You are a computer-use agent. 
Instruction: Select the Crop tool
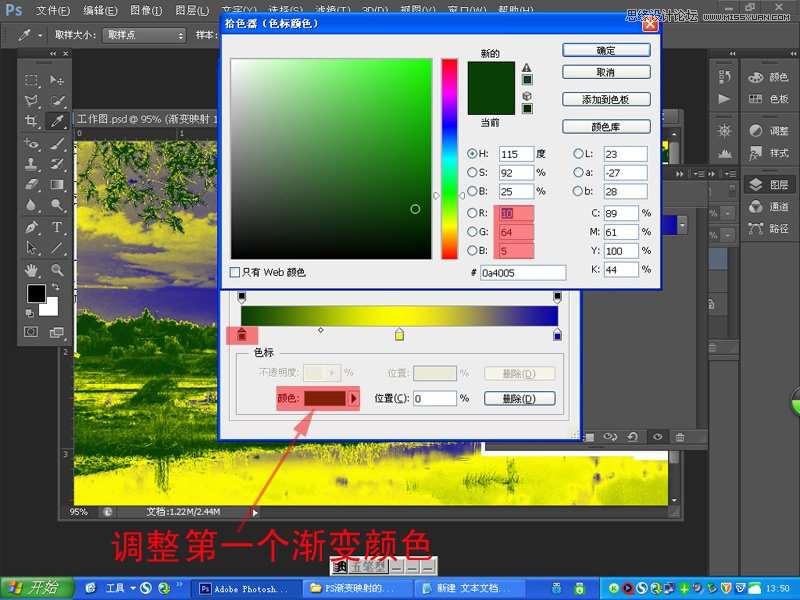(31, 121)
